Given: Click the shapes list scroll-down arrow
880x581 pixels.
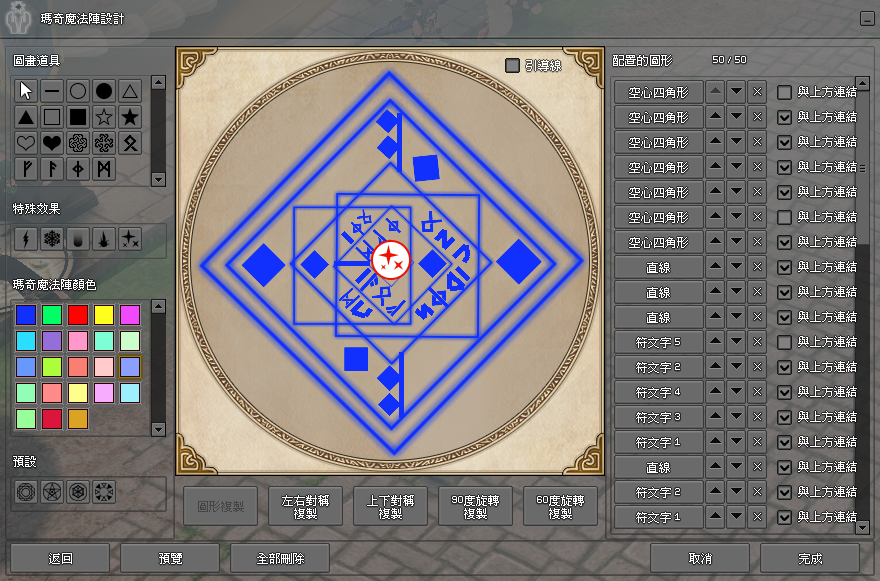Looking at the screenshot, I should click(863, 528).
